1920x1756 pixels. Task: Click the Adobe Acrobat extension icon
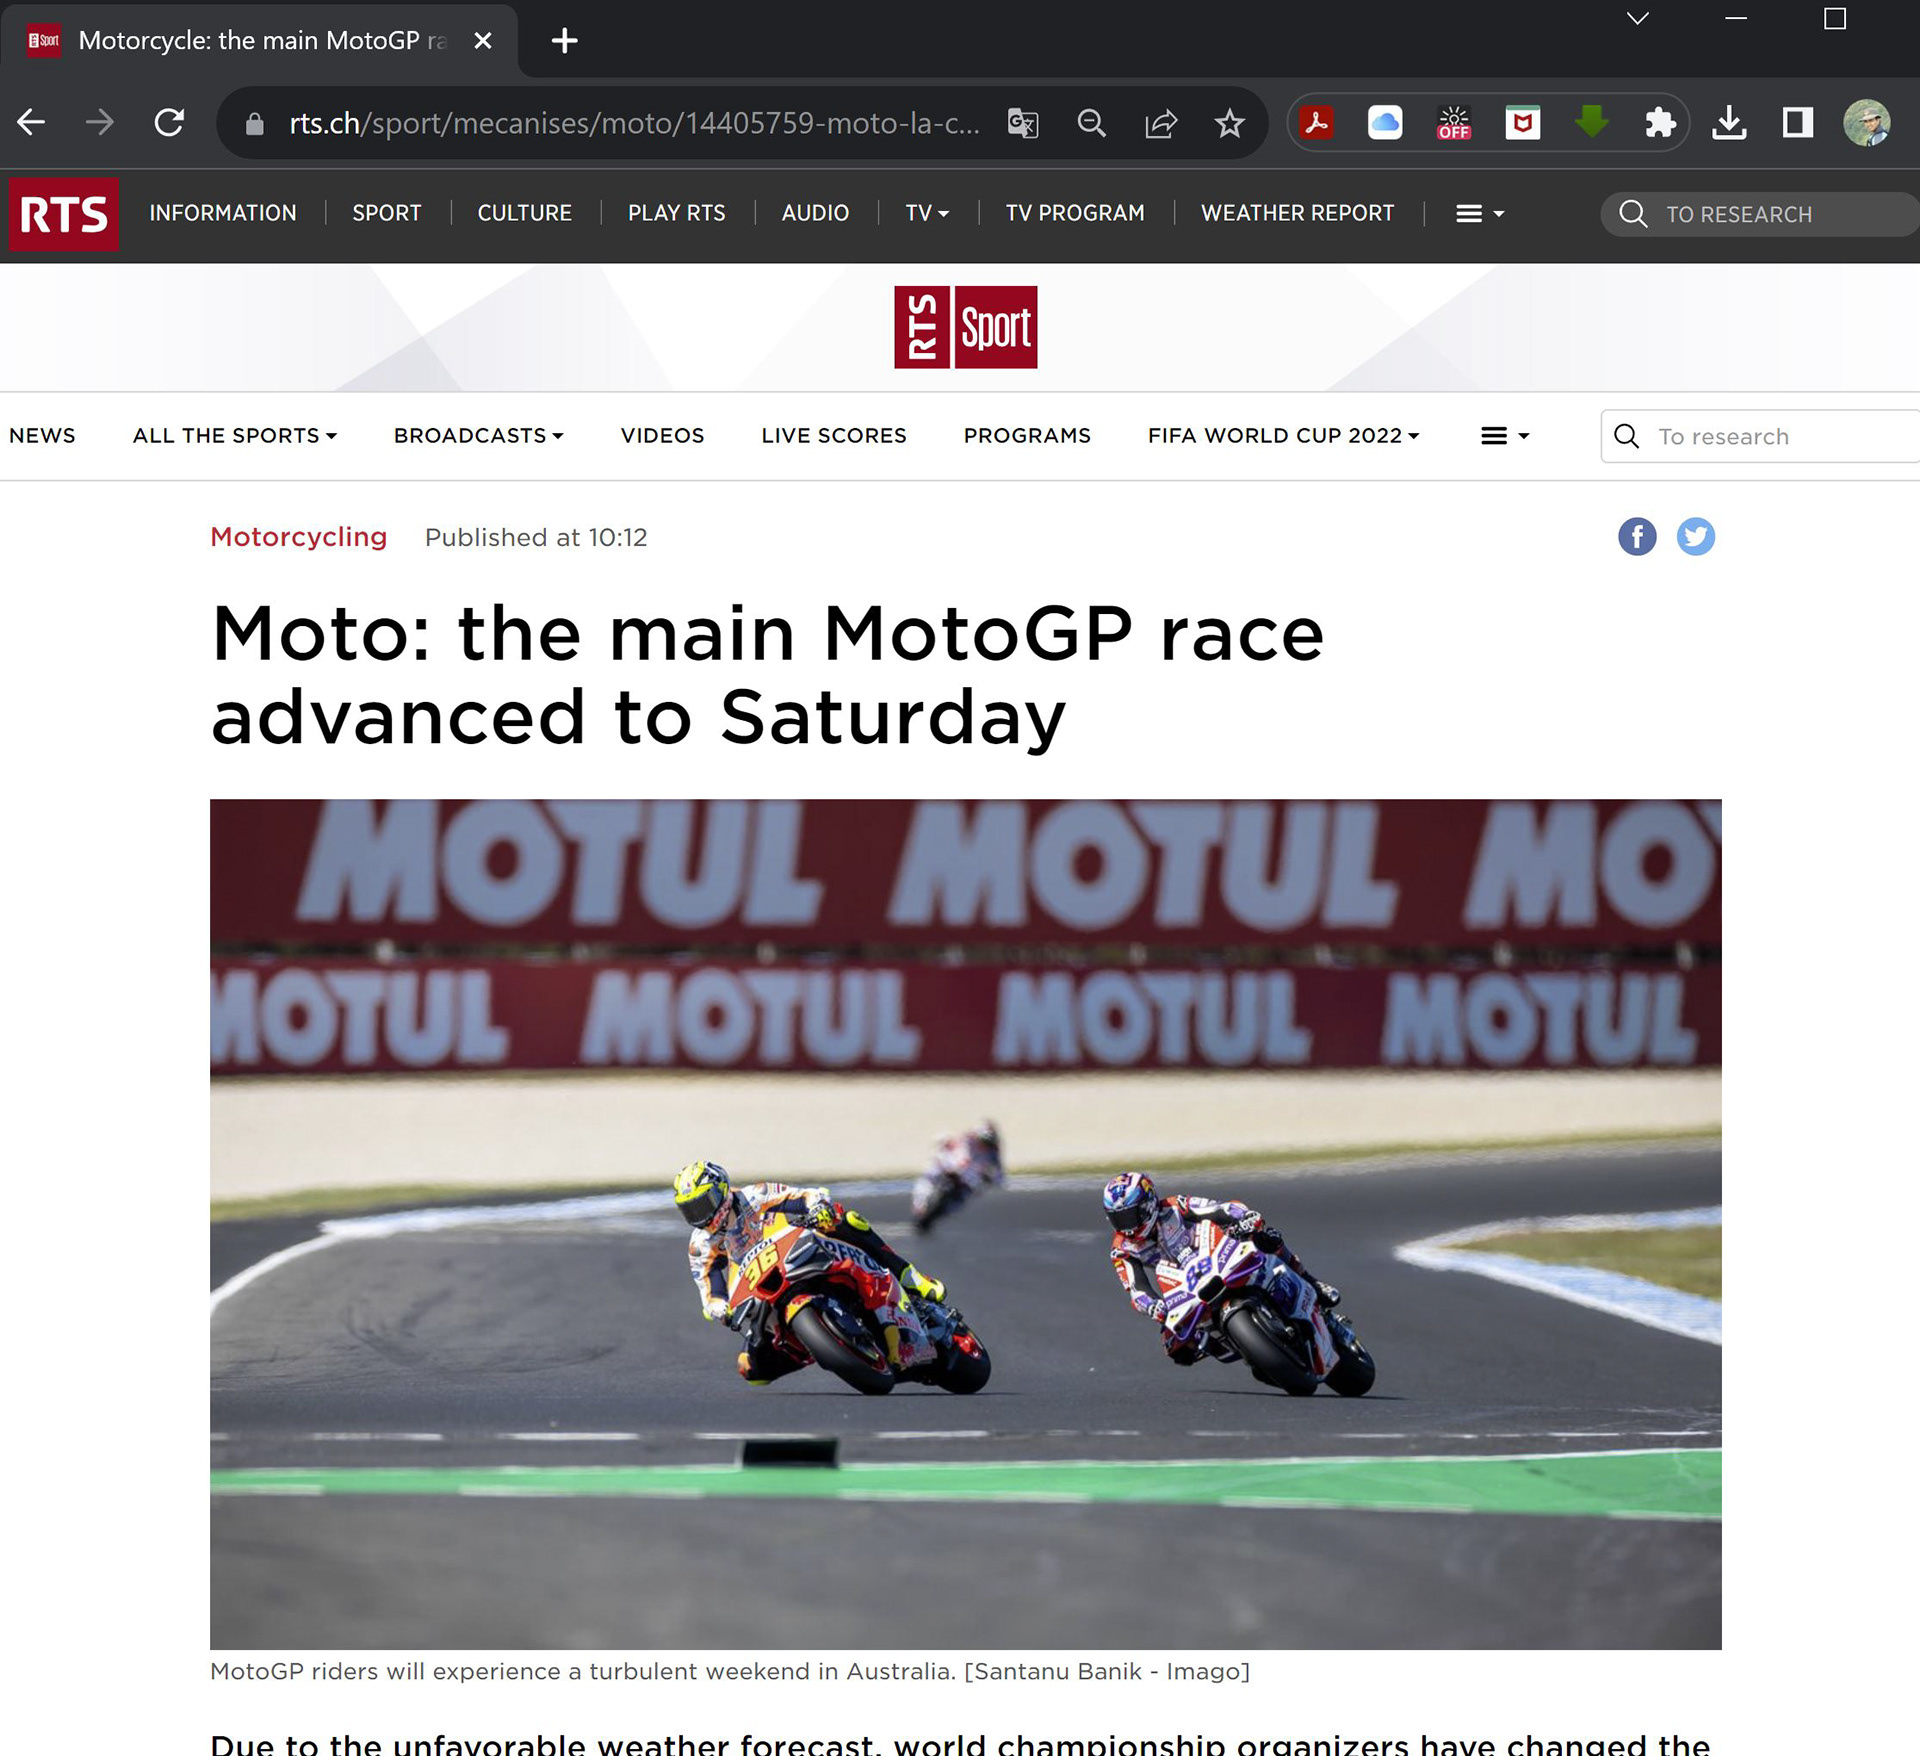pyautogui.click(x=1316, y=123)
